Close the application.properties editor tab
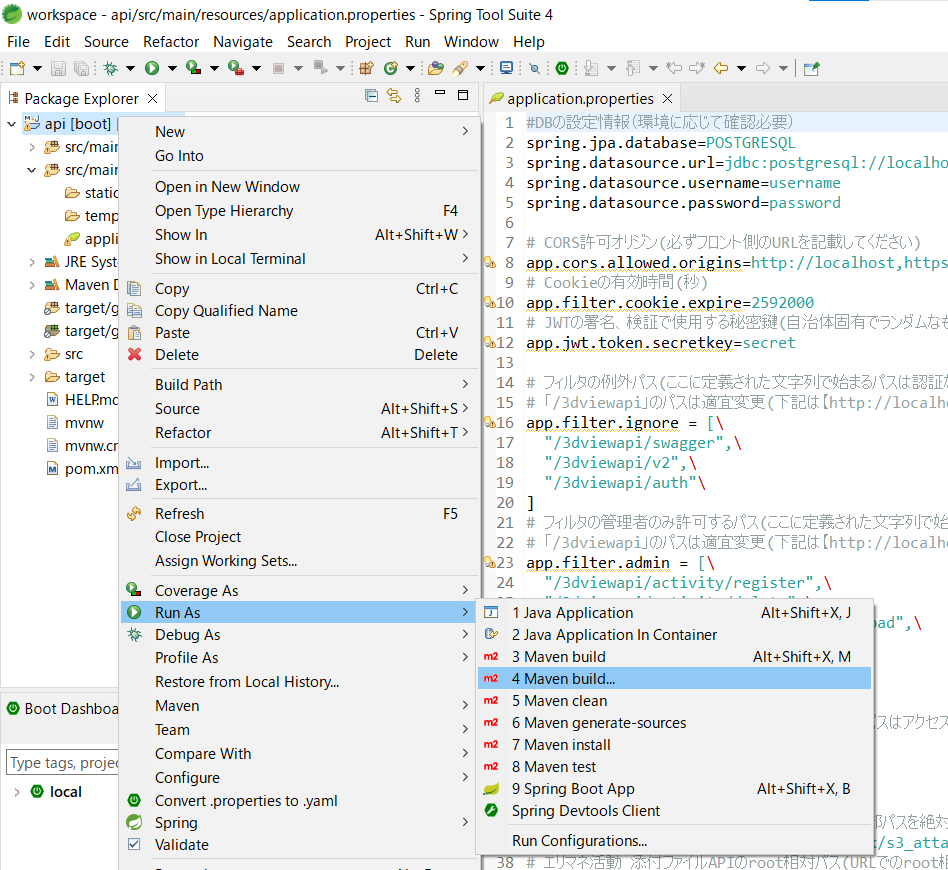 pos(667,99)
